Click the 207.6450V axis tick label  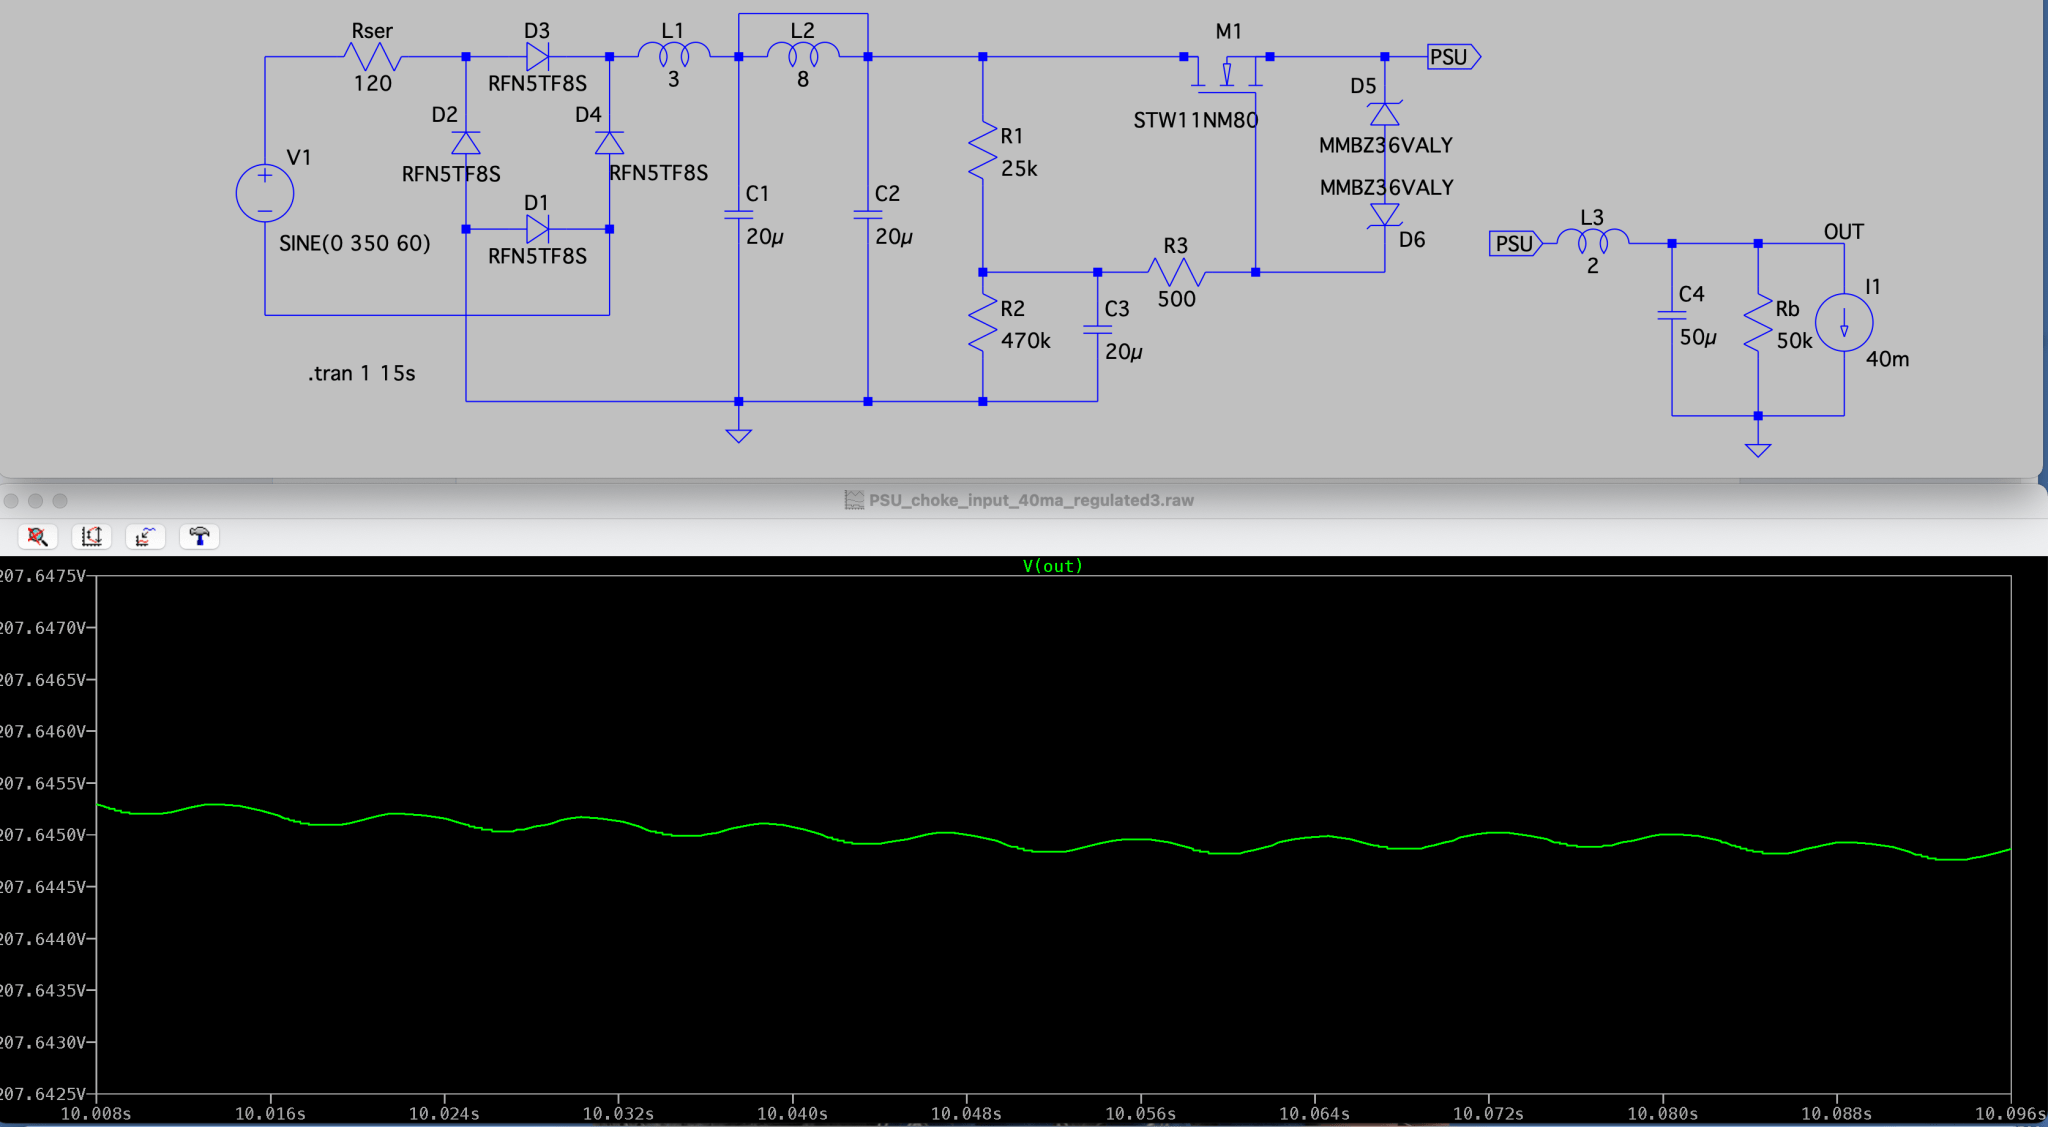(x=43, y=835)
